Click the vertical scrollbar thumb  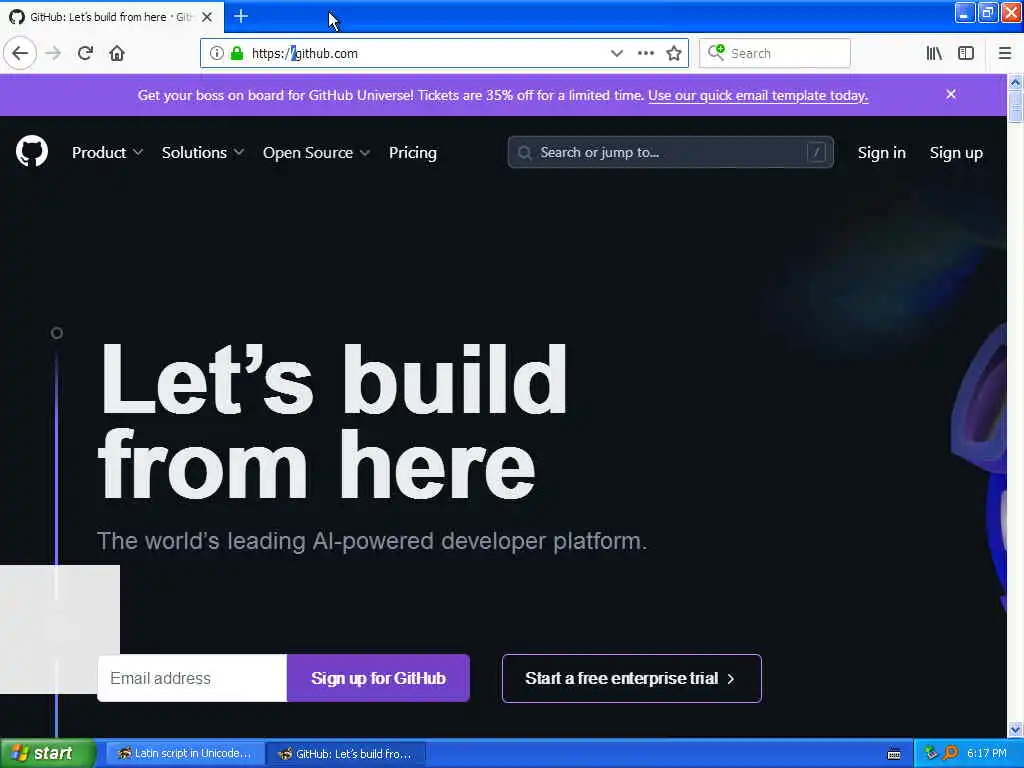(x=1015, y=106)
